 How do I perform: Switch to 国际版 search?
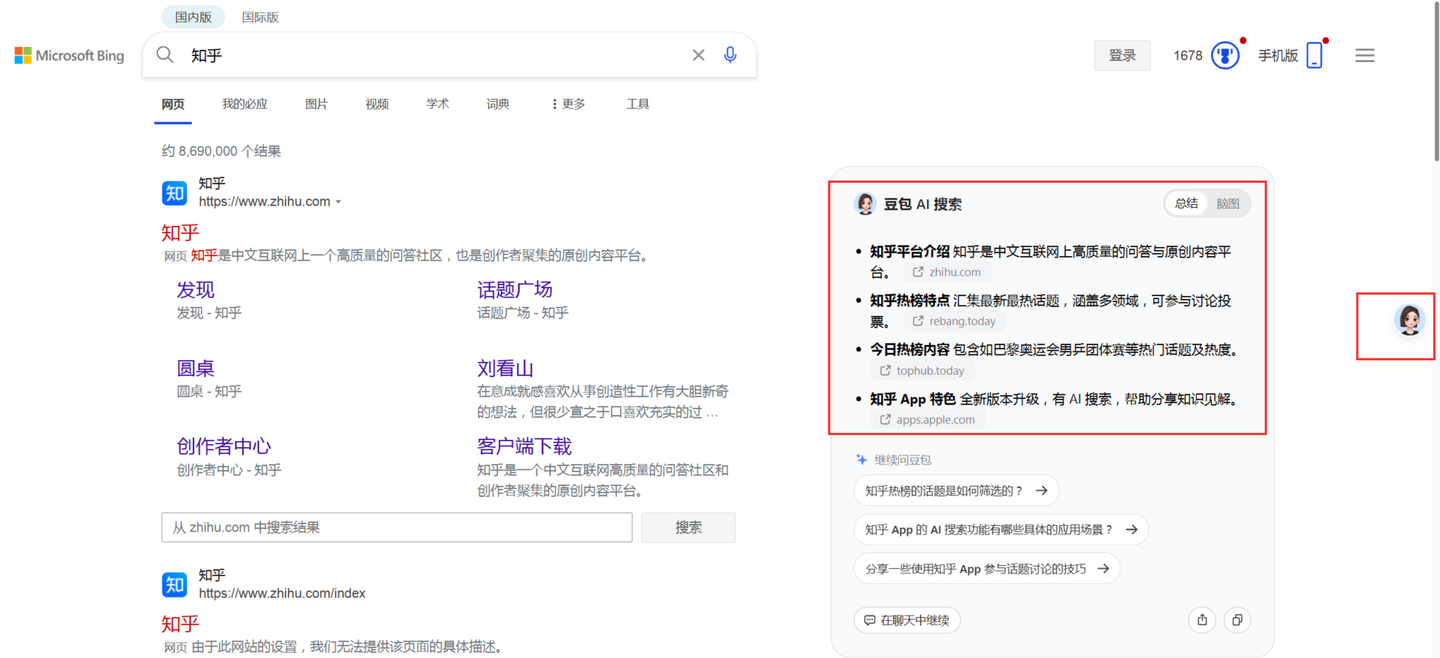[x=260, y=17]
